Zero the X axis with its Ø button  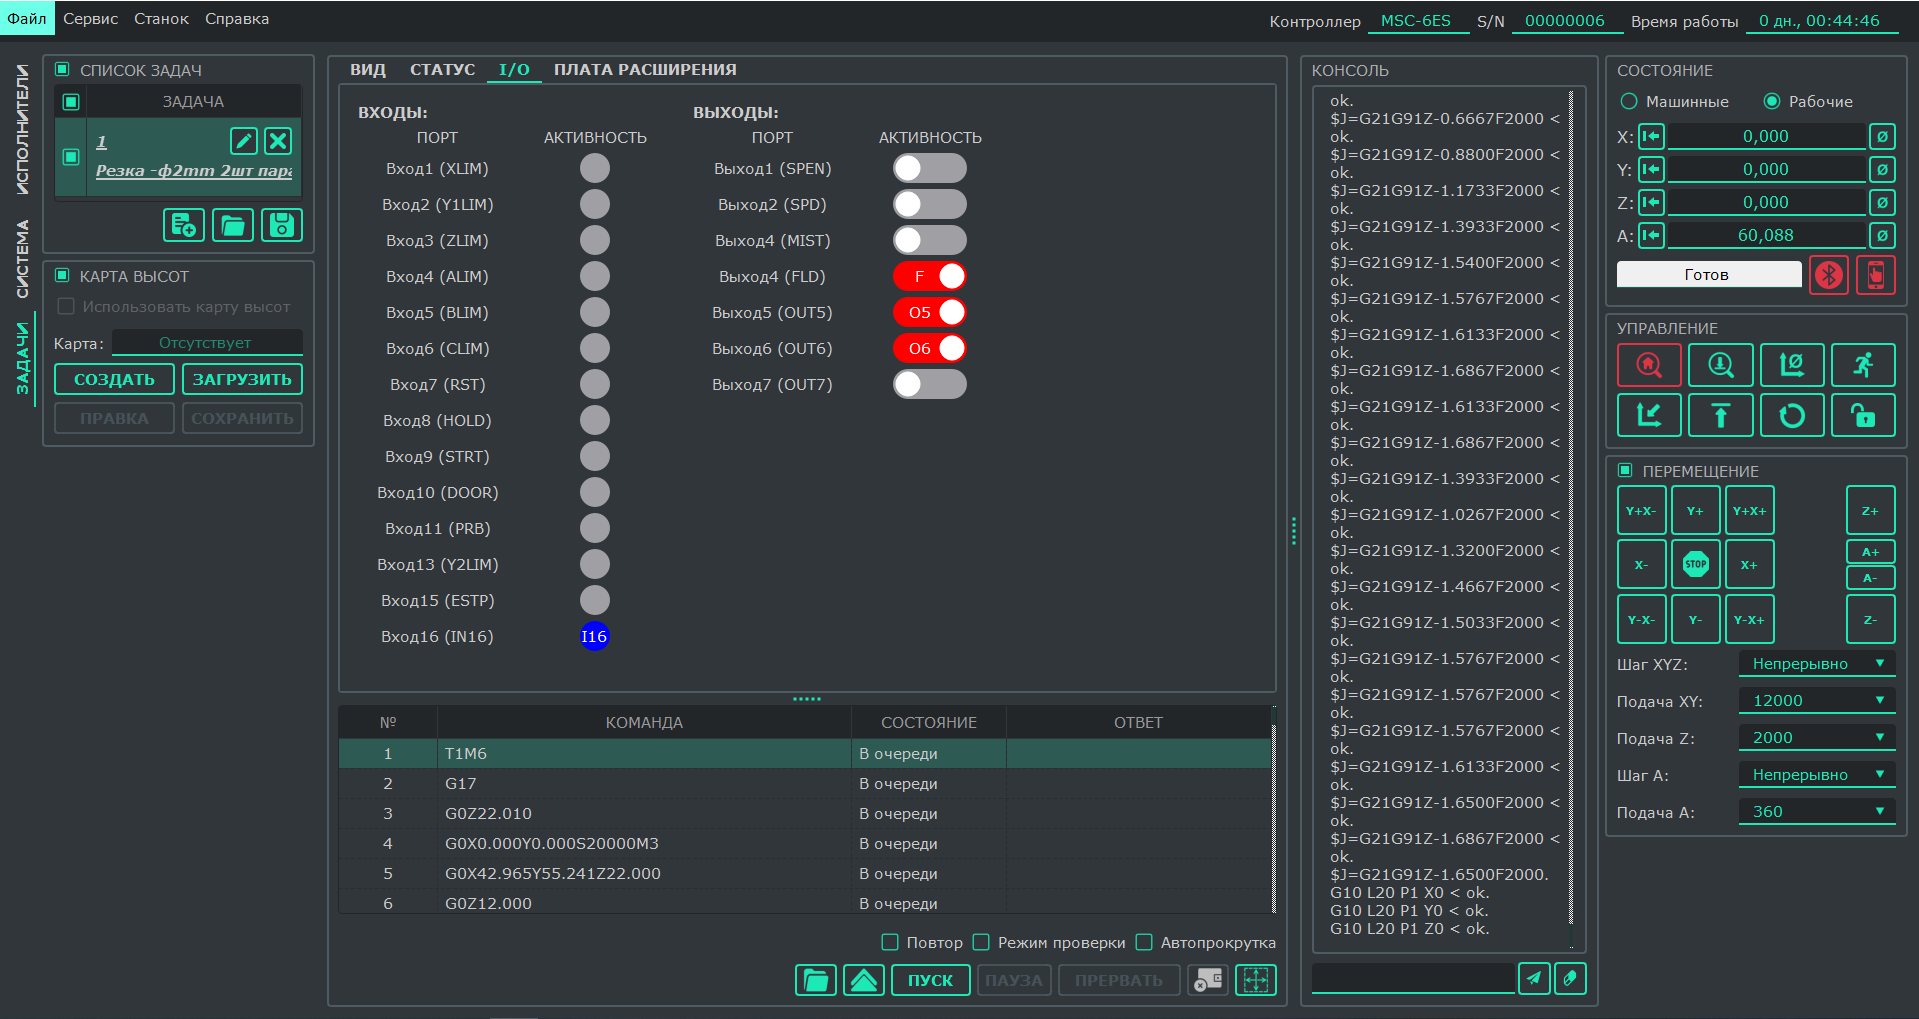[1882, 137]
